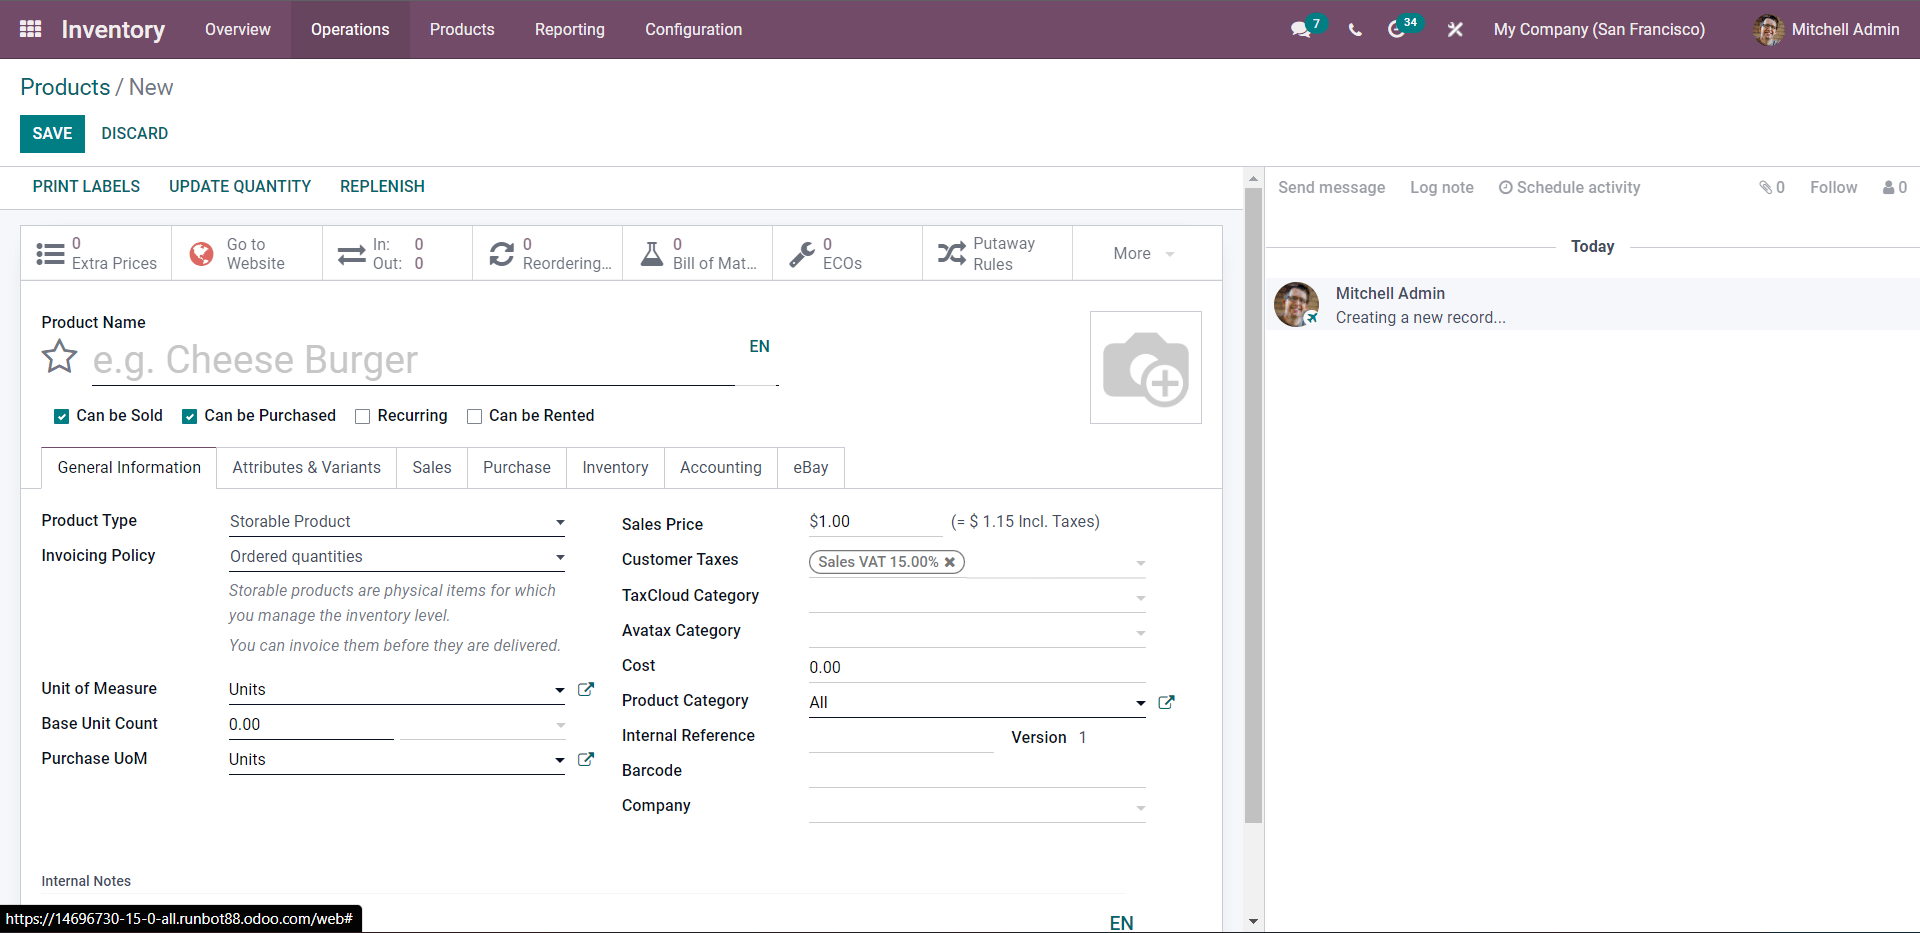Viewport: 1920px width, 933px height.
Task: Switch to the Sales tab
Action: [x=432, y=467]
